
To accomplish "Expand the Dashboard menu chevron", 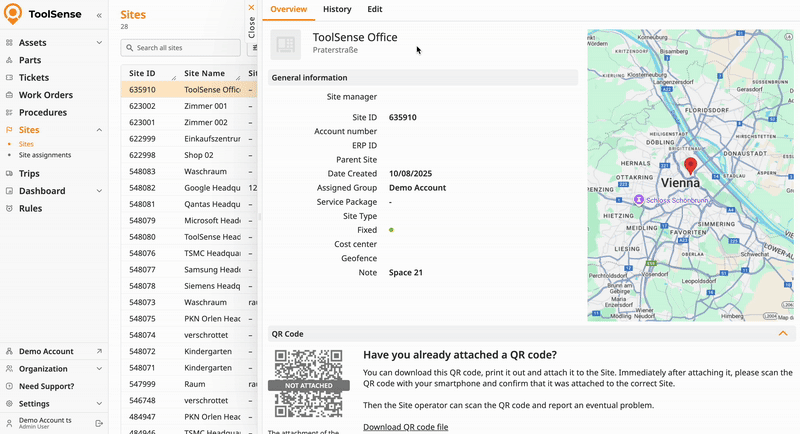I will tap(99, 191).
